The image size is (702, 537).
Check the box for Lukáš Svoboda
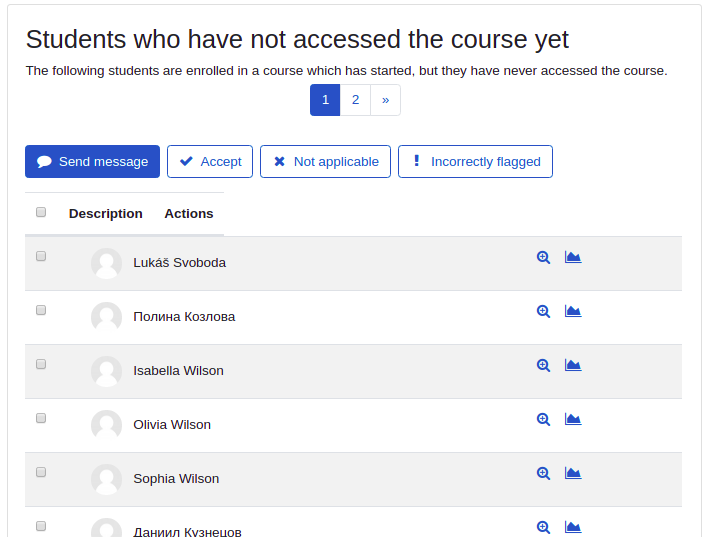[41, 256]
